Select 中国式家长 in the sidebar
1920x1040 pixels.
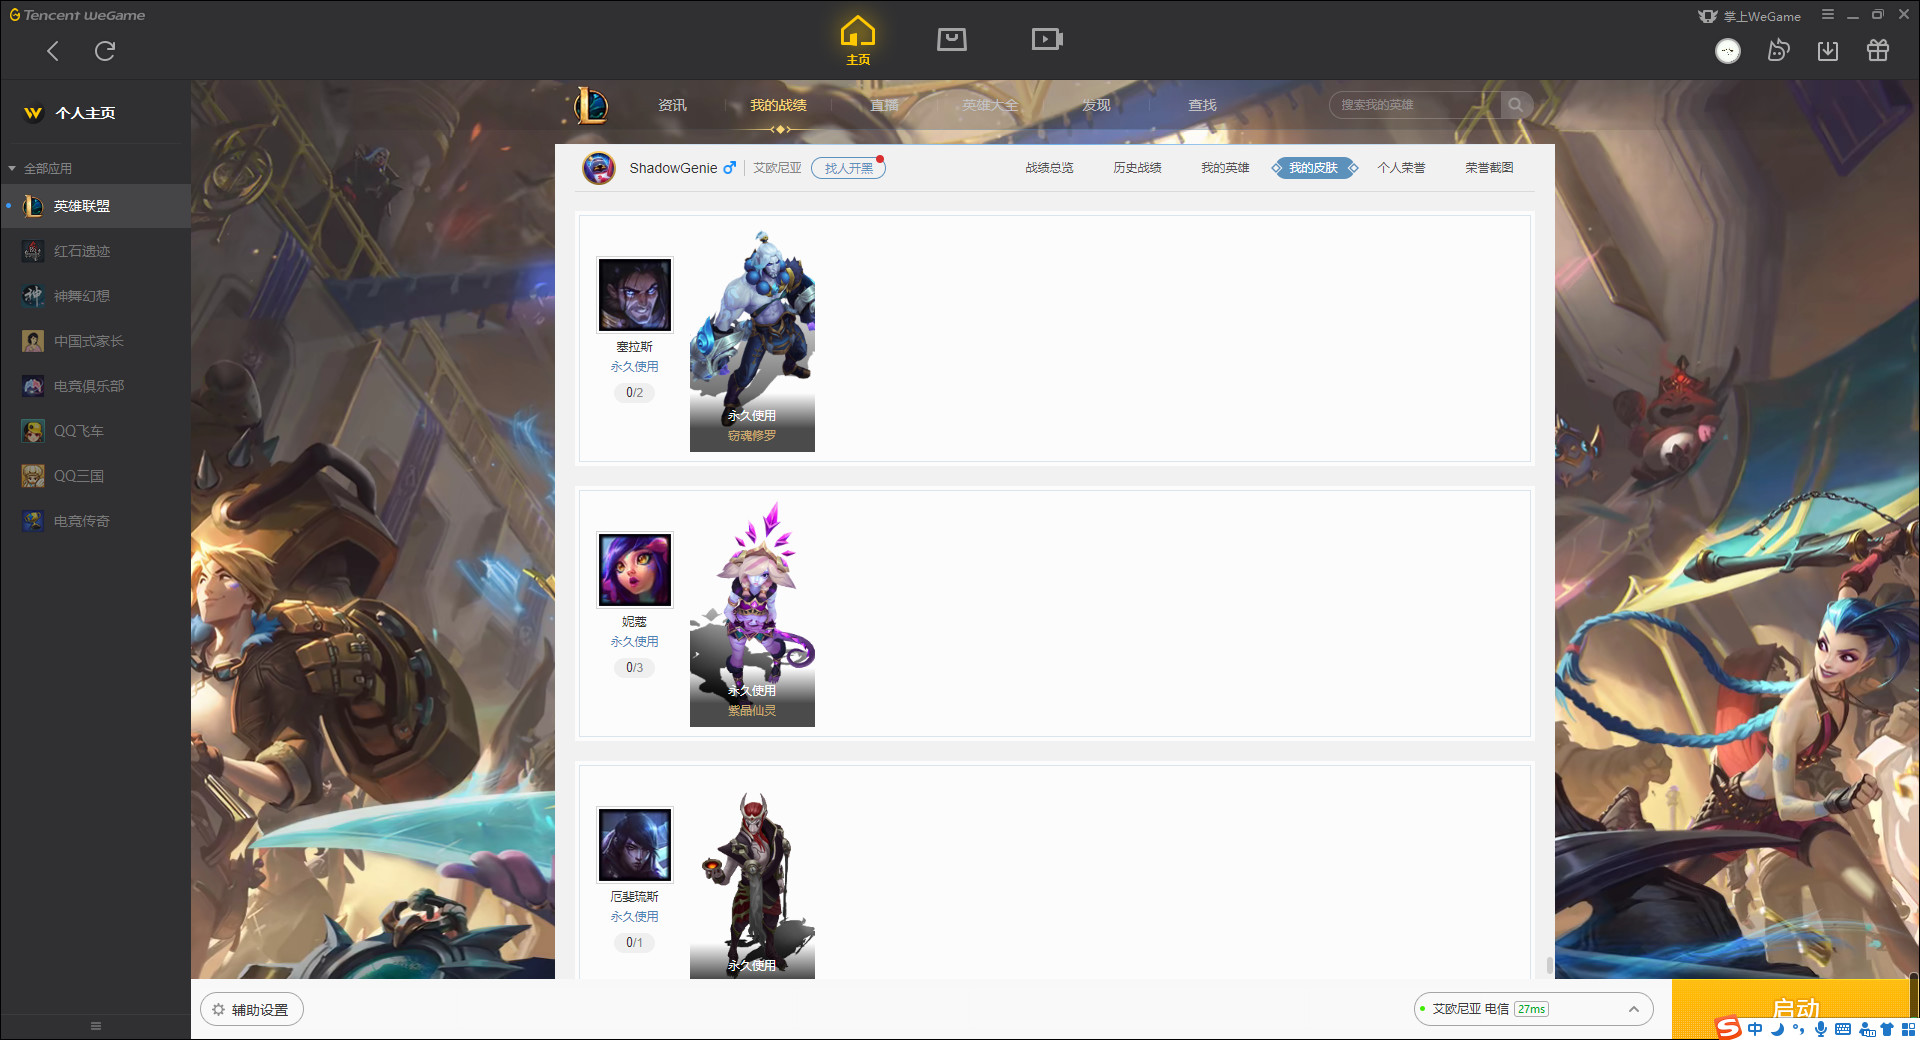(x=95, y=341)
